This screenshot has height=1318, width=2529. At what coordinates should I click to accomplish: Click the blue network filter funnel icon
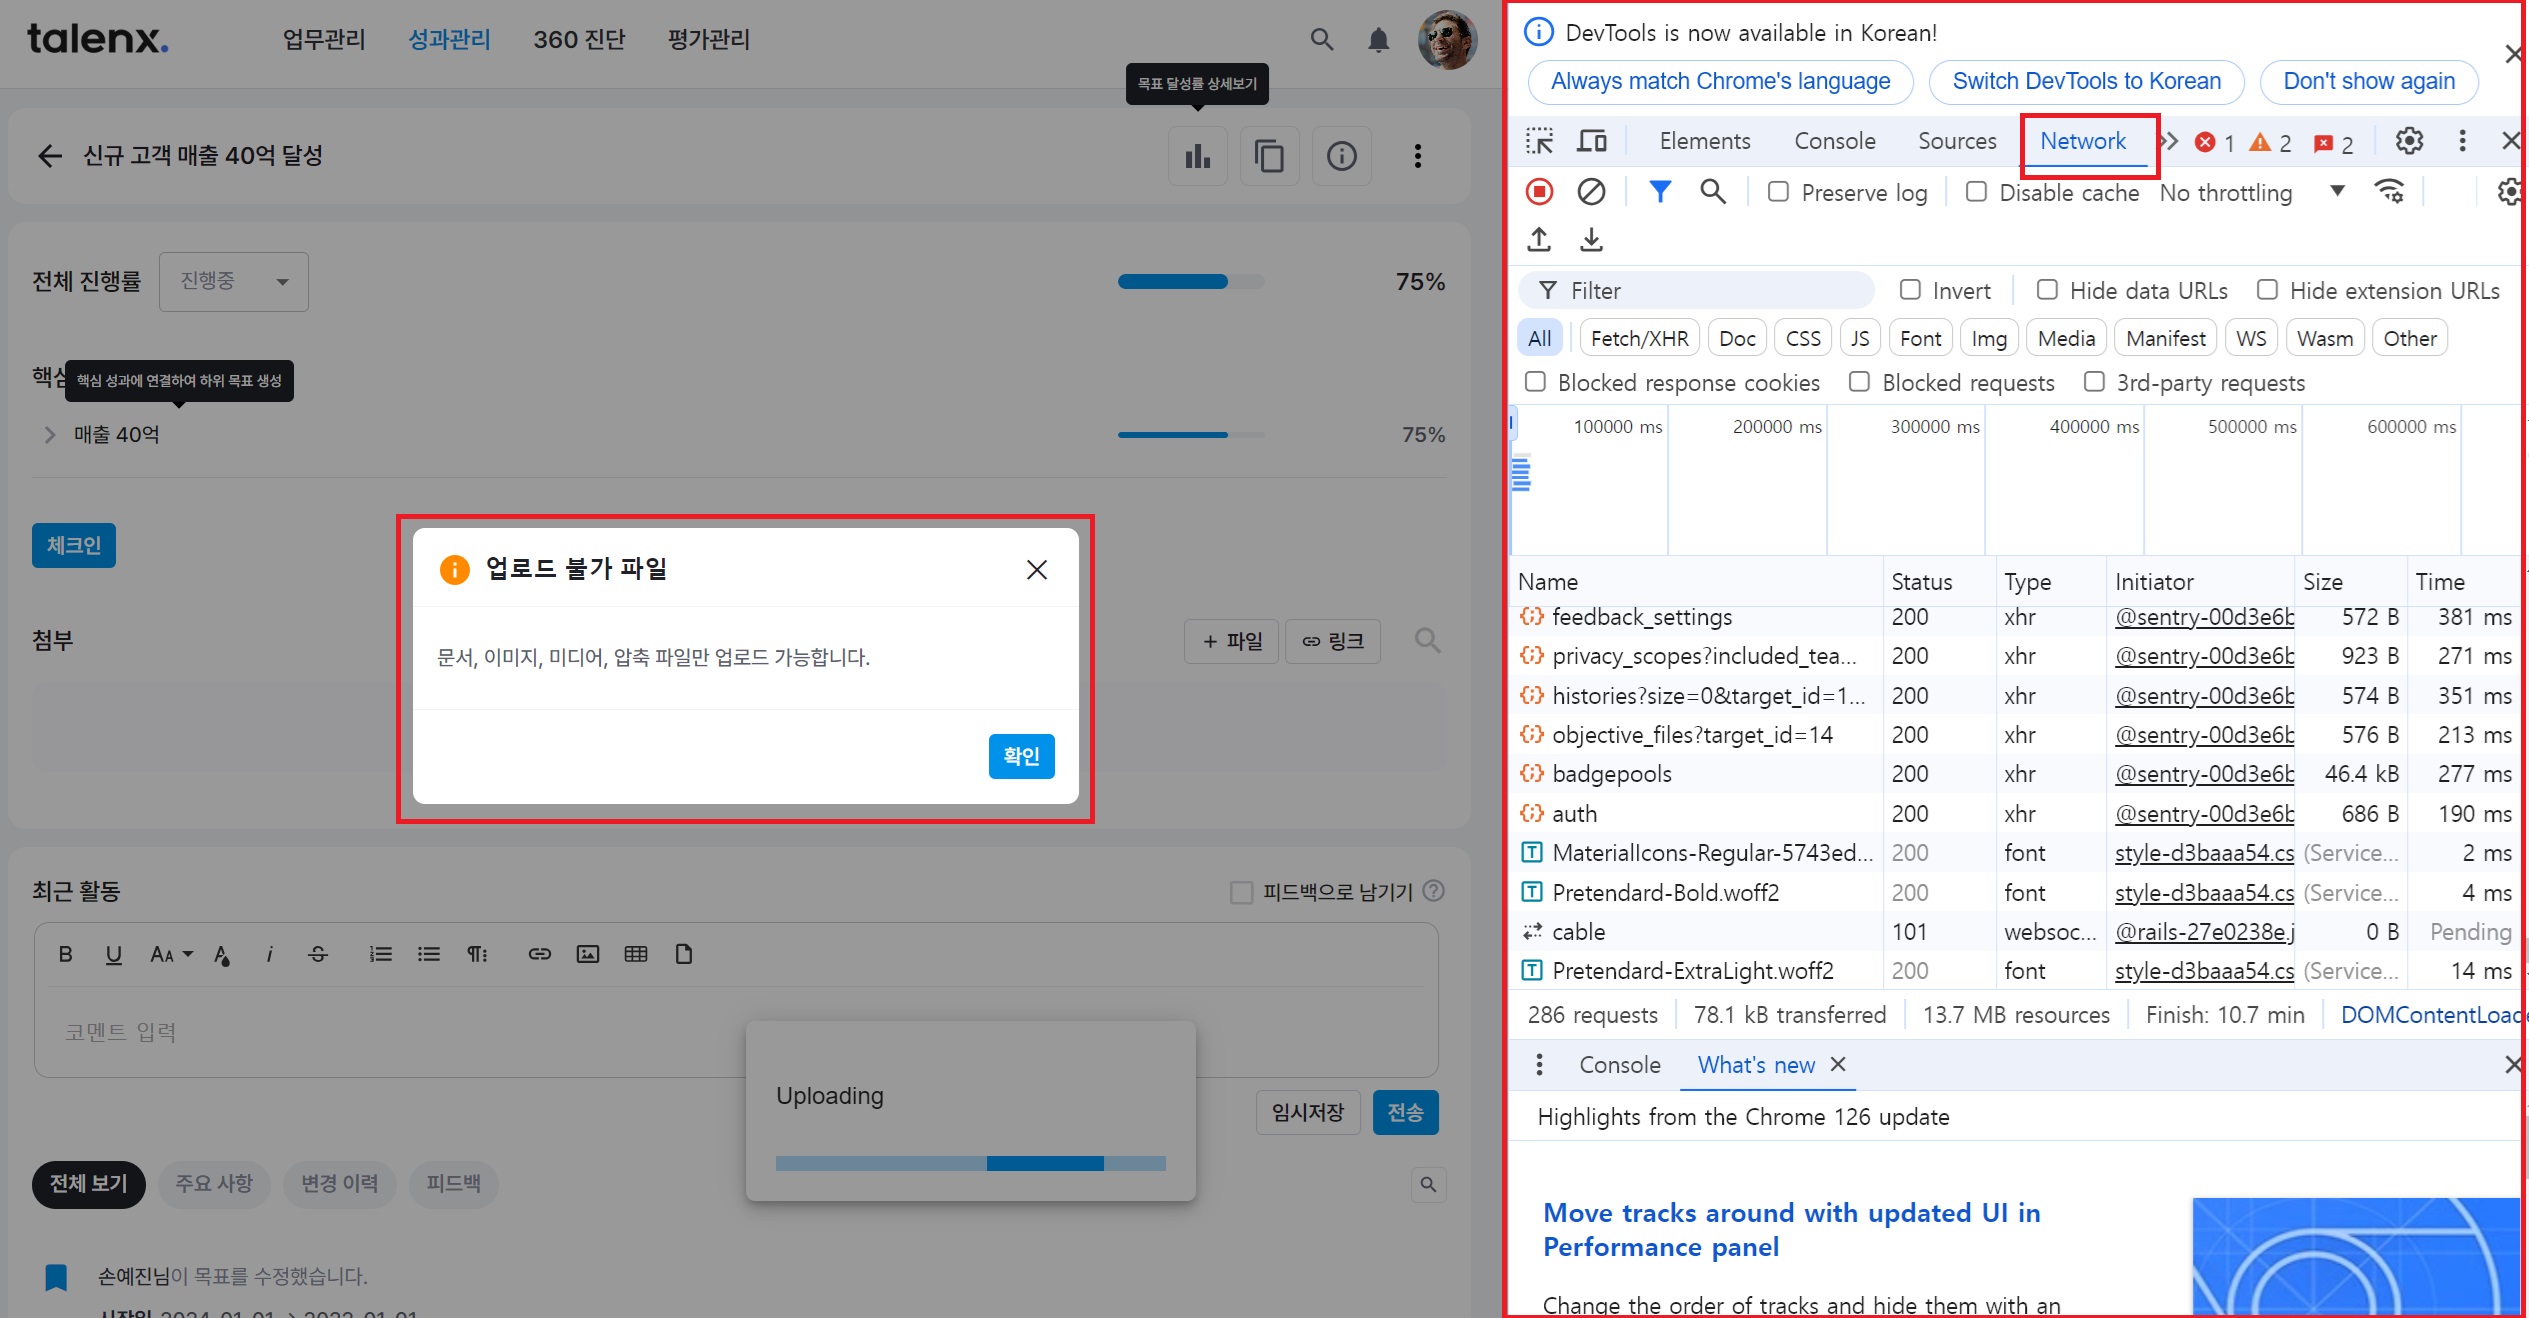click(1659, 191)
